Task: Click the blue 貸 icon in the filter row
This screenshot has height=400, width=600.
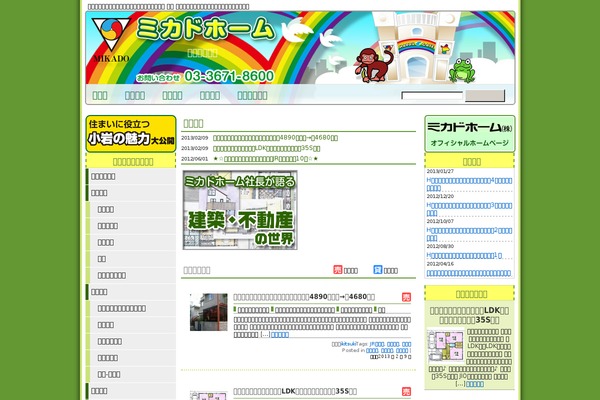Action: [x=378, y=270]
